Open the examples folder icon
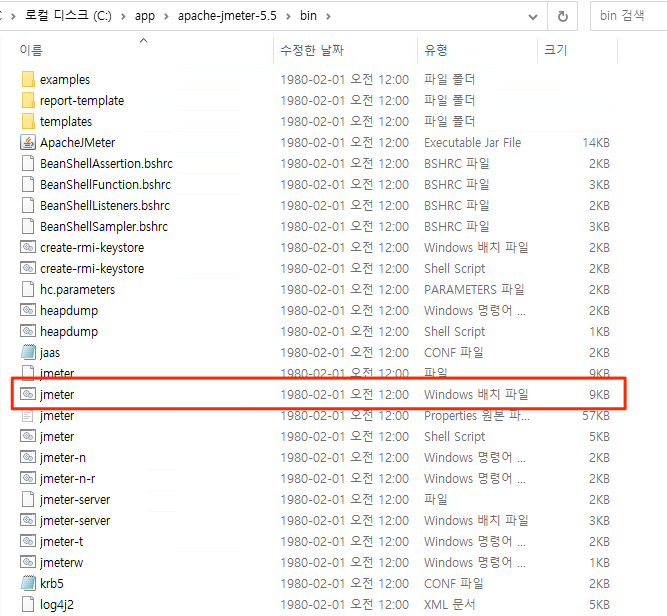Image resolution: width=667 pixels, height=616 pixels. 28,80
